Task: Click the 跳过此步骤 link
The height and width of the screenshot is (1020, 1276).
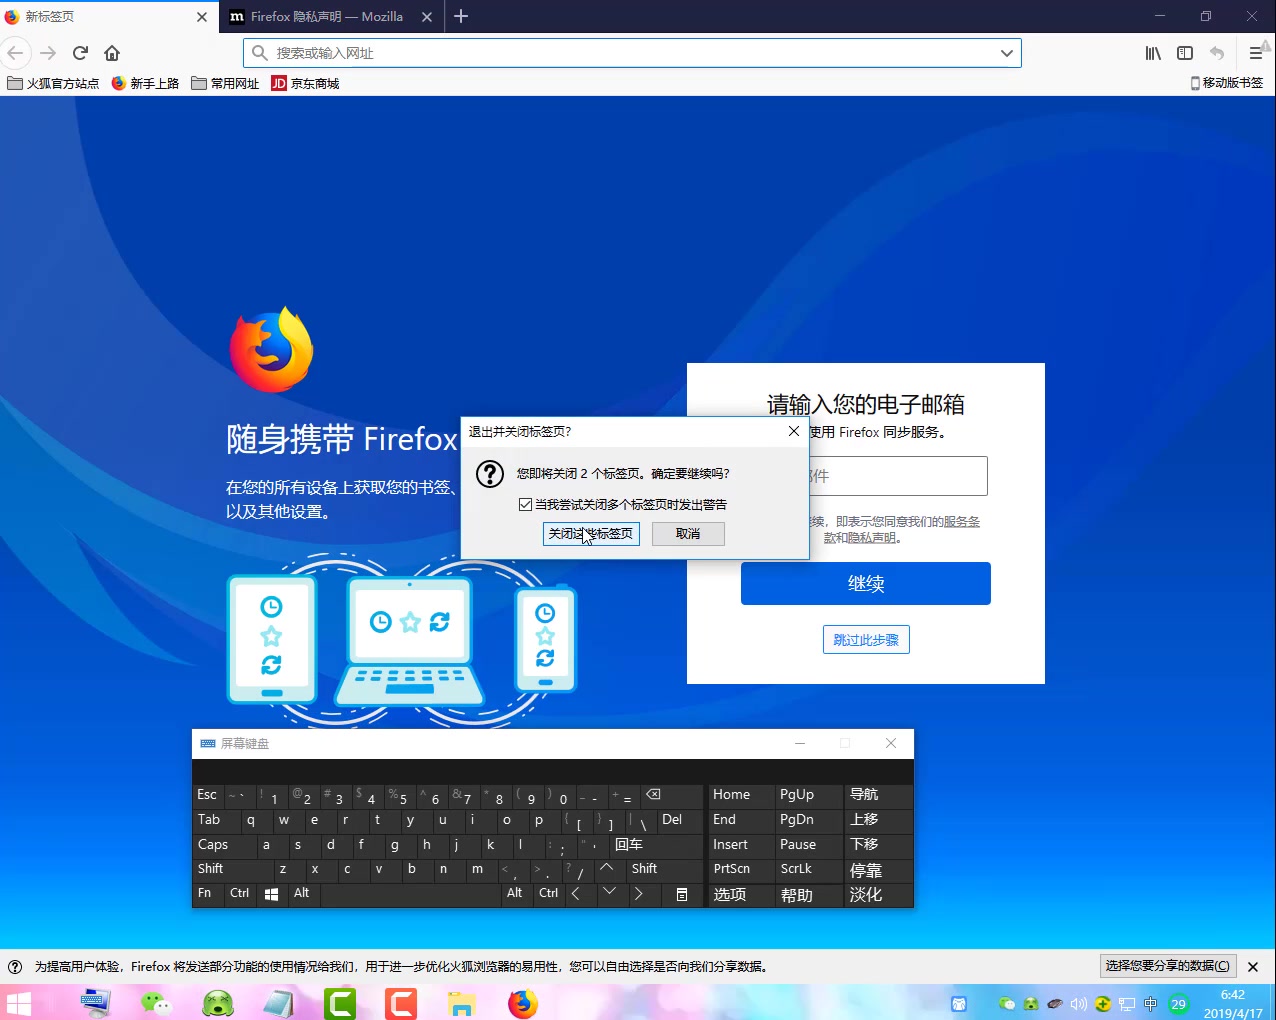Action: point(865,639)
